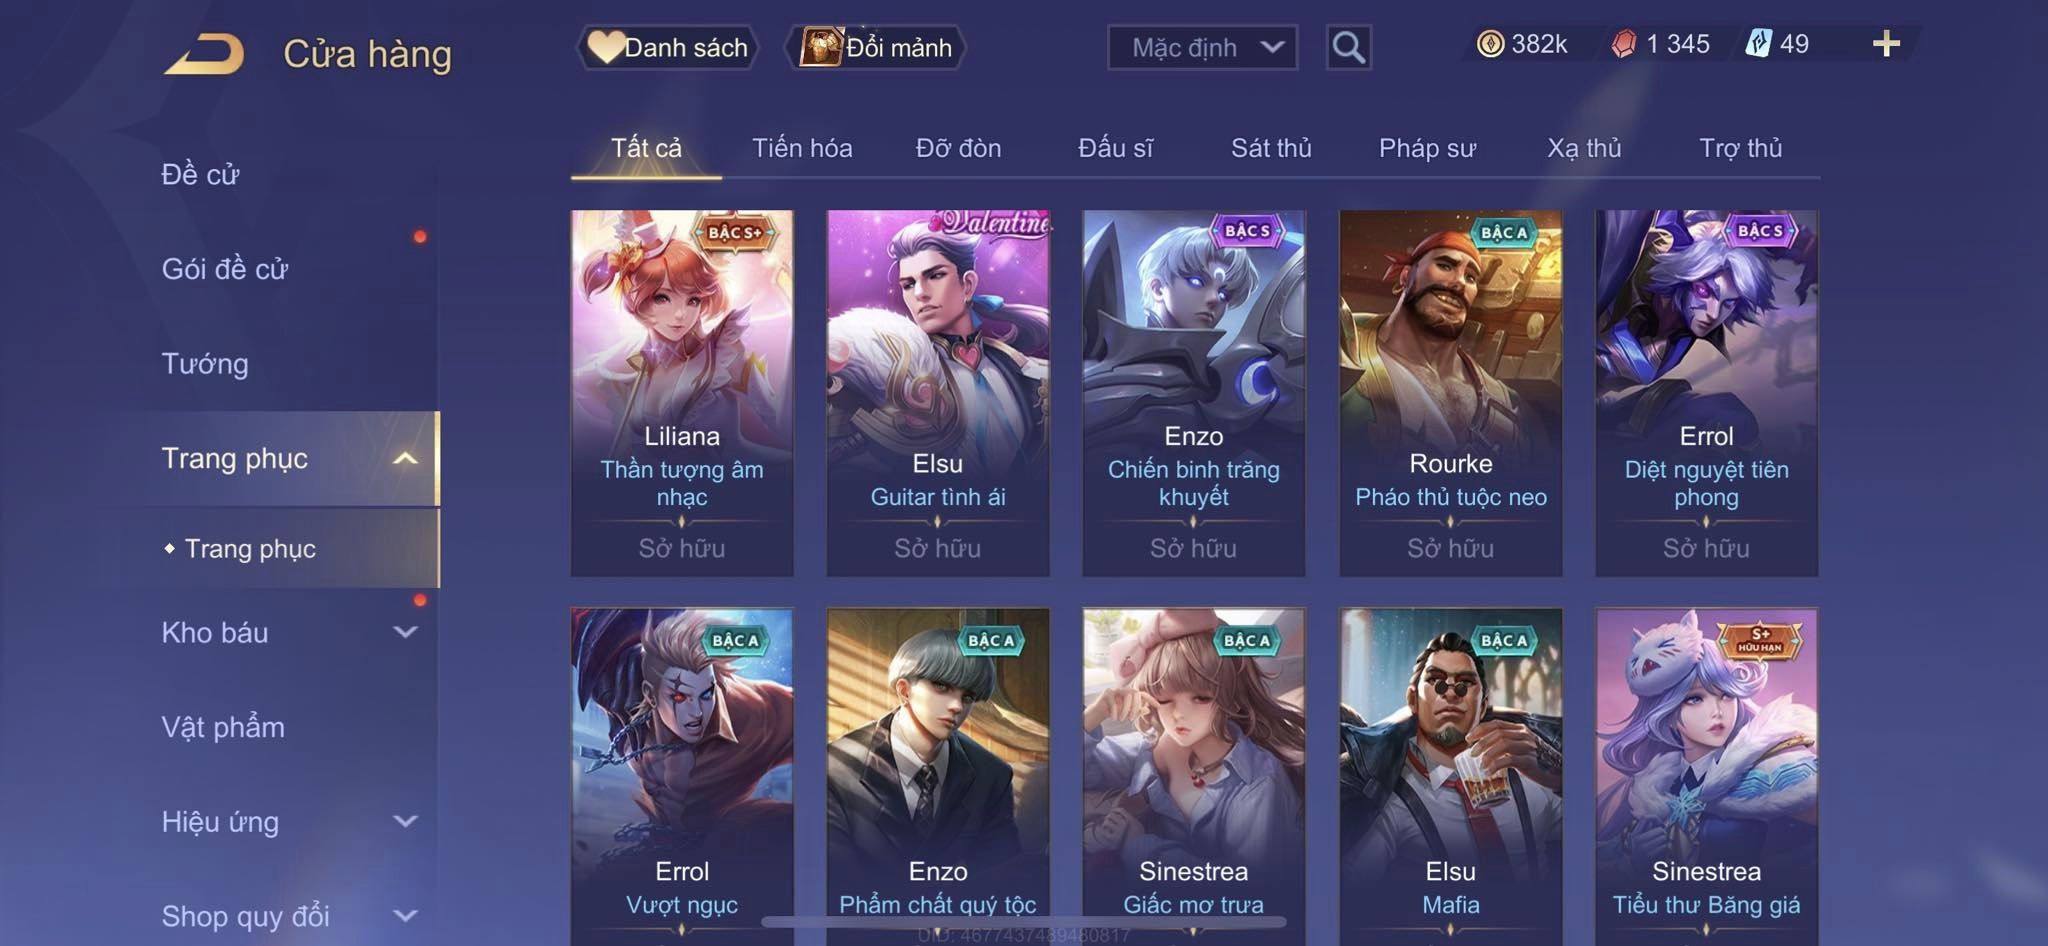The image size is (2048, 946).
Task: Go to the Tướng sidebar item
Action: pos(205,363)
